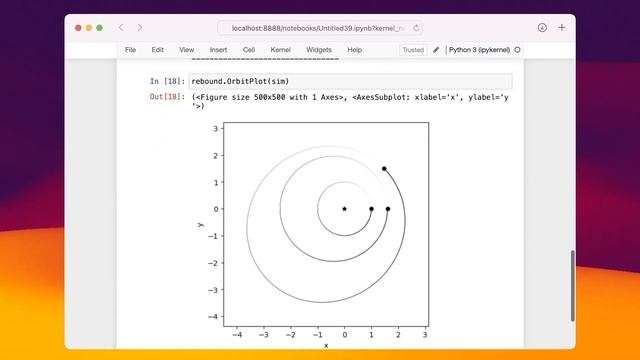This screenshot has width=640, height=360.
Task: Click the notebook vertical scrollbar thumb
Action: pos(573,286)
